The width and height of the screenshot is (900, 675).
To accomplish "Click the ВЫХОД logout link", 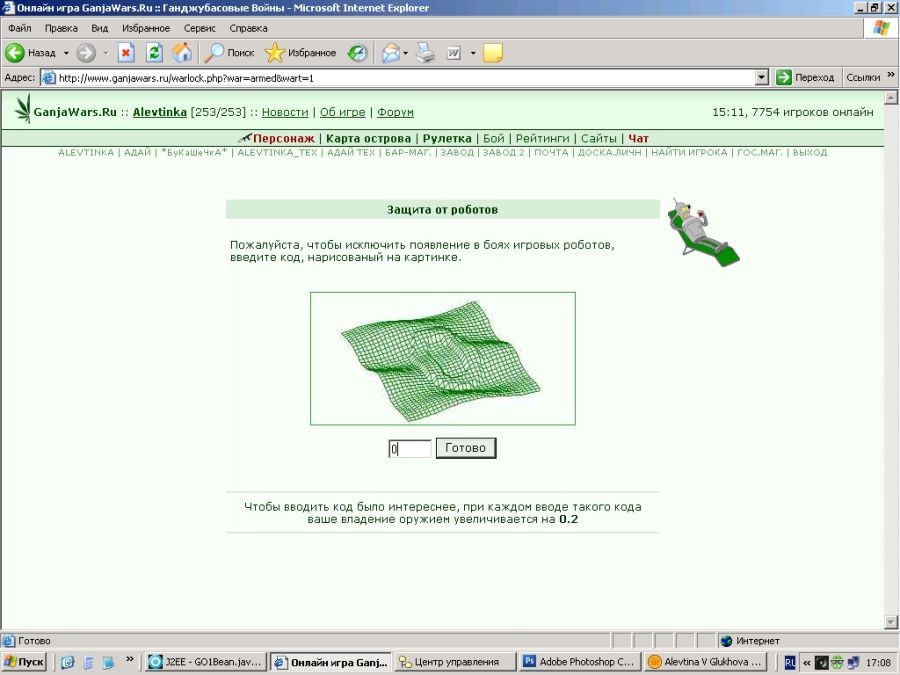I will (810, 152).
